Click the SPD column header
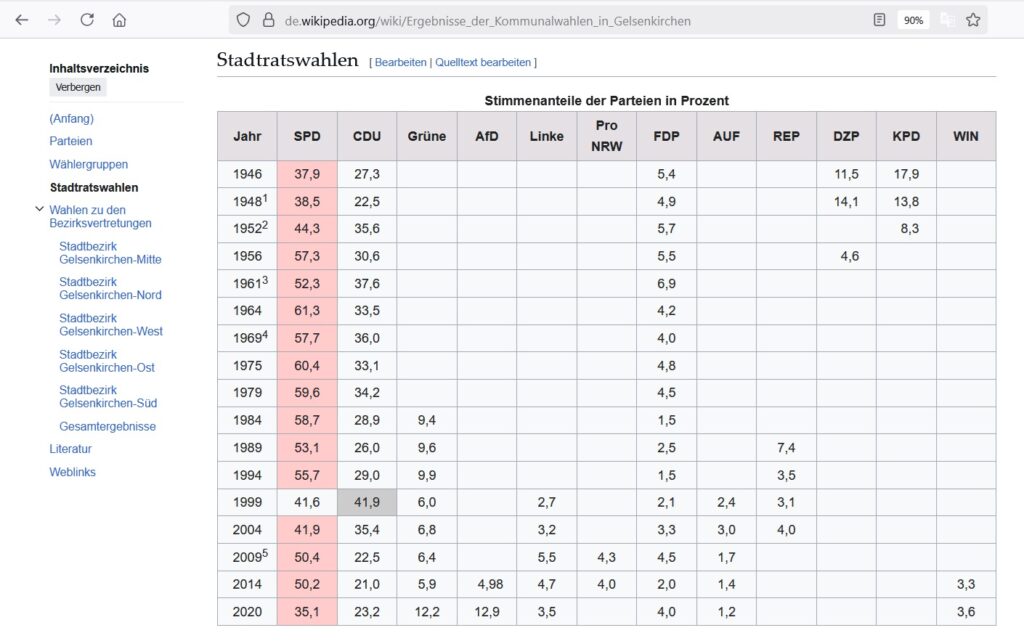Image resolution: width=1024 pixels, height=641 pixels. point(307,136)
